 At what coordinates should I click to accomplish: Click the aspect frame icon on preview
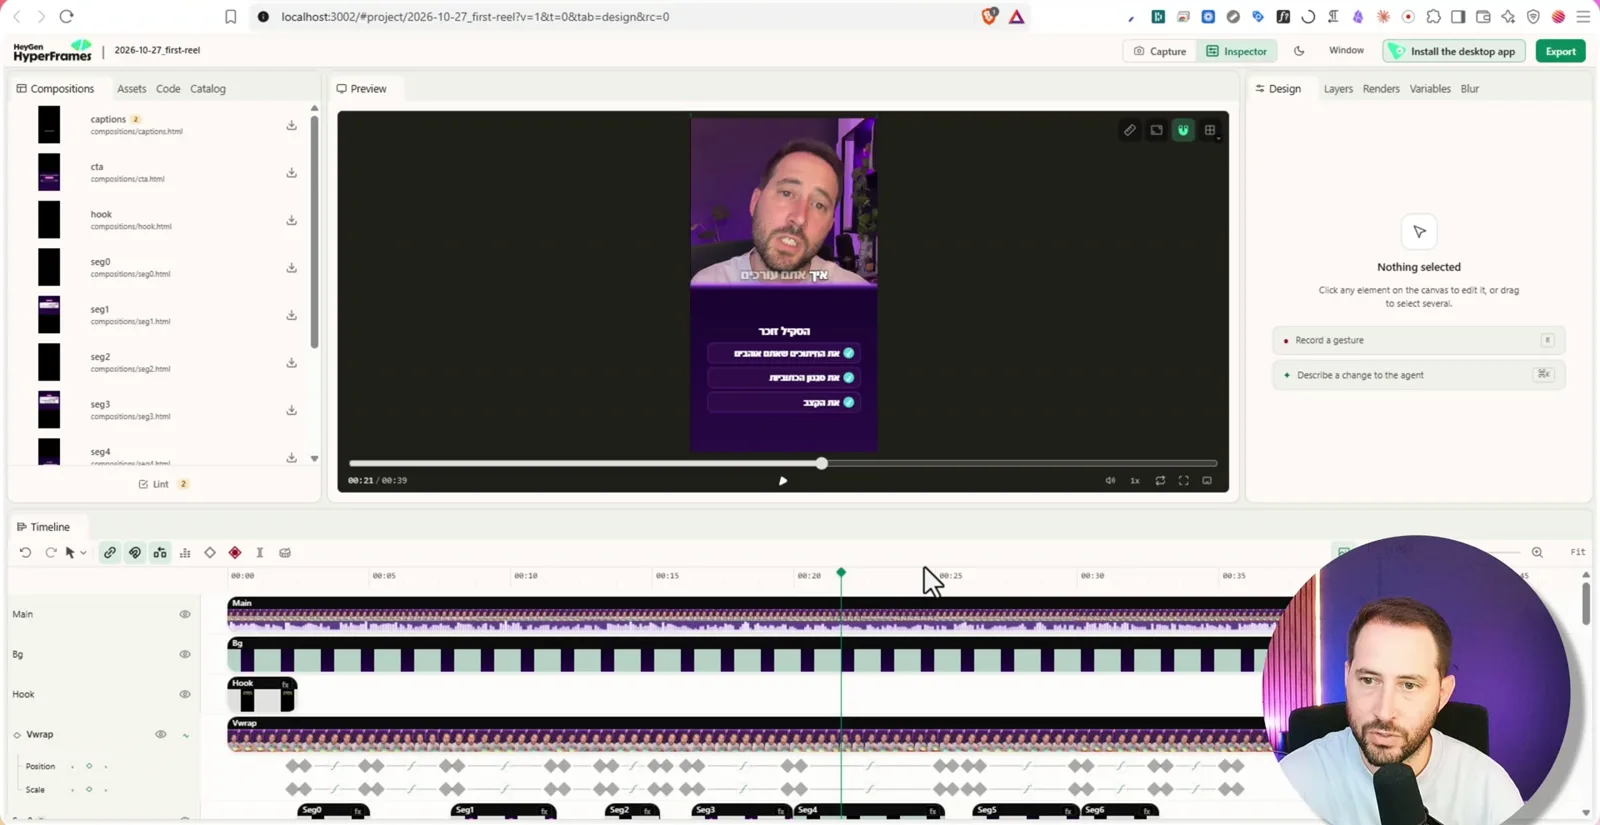pos(1156,130)
